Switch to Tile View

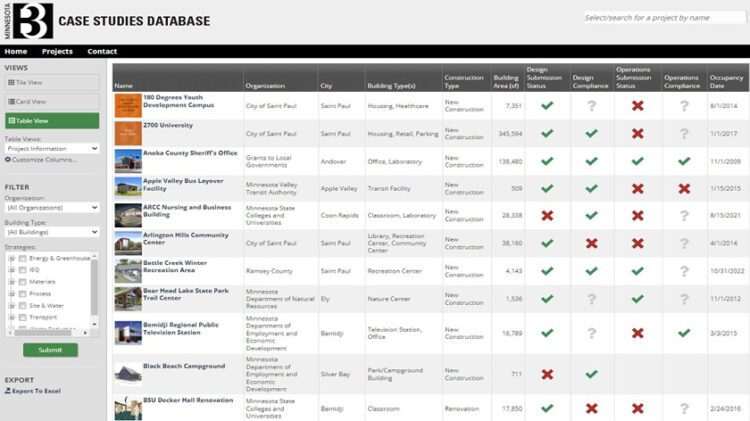coord(51,83)
